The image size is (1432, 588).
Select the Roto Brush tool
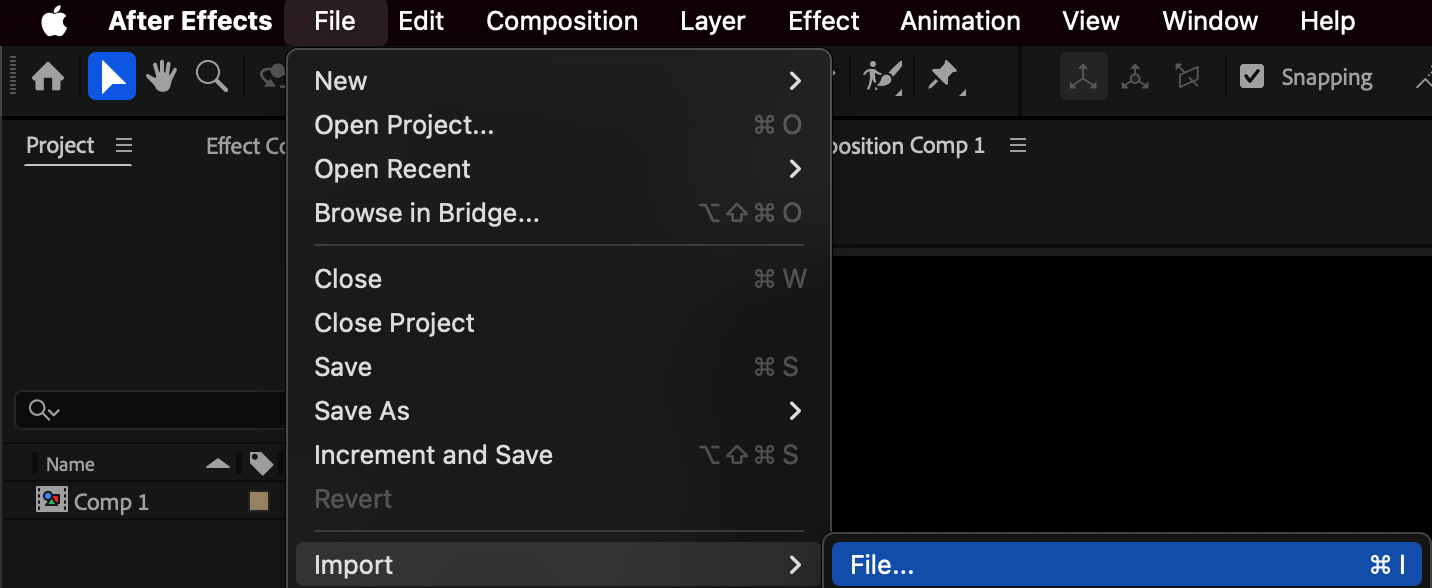coord(882,77)
